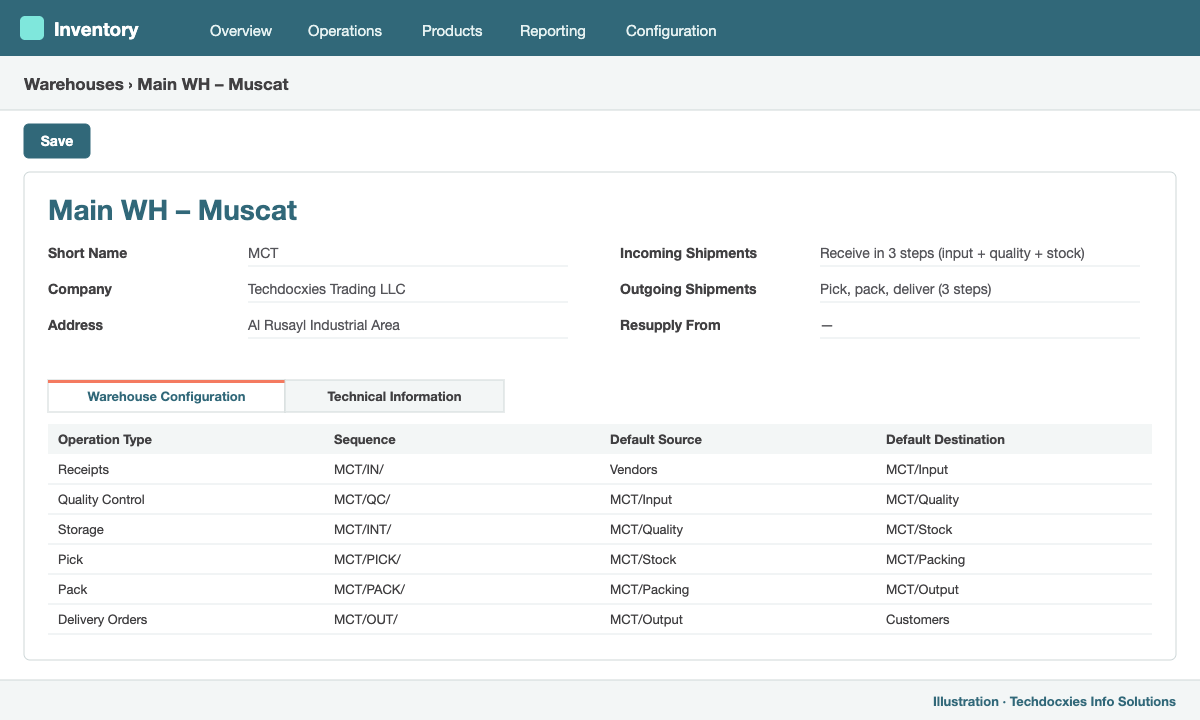Open Outgoing Shipments selection field
This screenshot has width=1200, height=720.
tap(980, 289)
